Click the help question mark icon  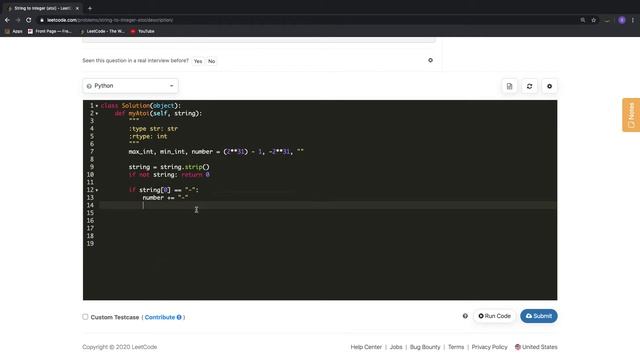pos(465,316)
